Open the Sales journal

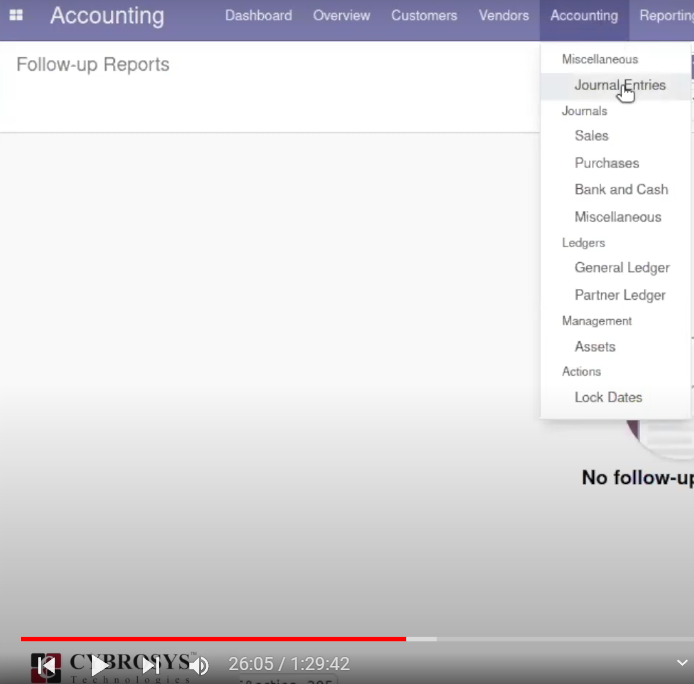[591, 135]
